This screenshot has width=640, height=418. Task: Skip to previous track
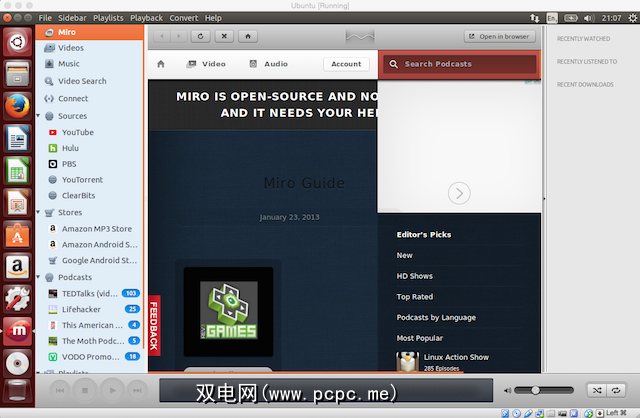pyautogui.click(x=60, y=391)
